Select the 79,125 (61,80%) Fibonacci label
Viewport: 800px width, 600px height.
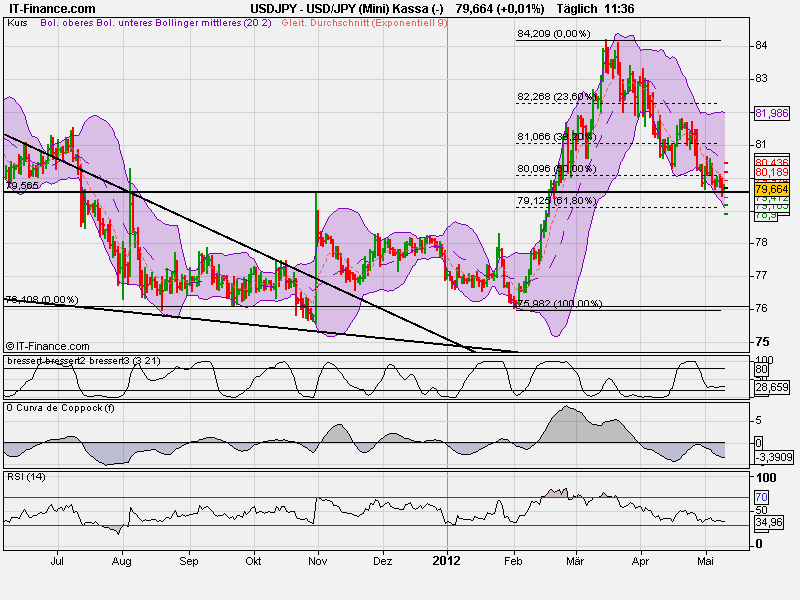[x=556, y=201]
